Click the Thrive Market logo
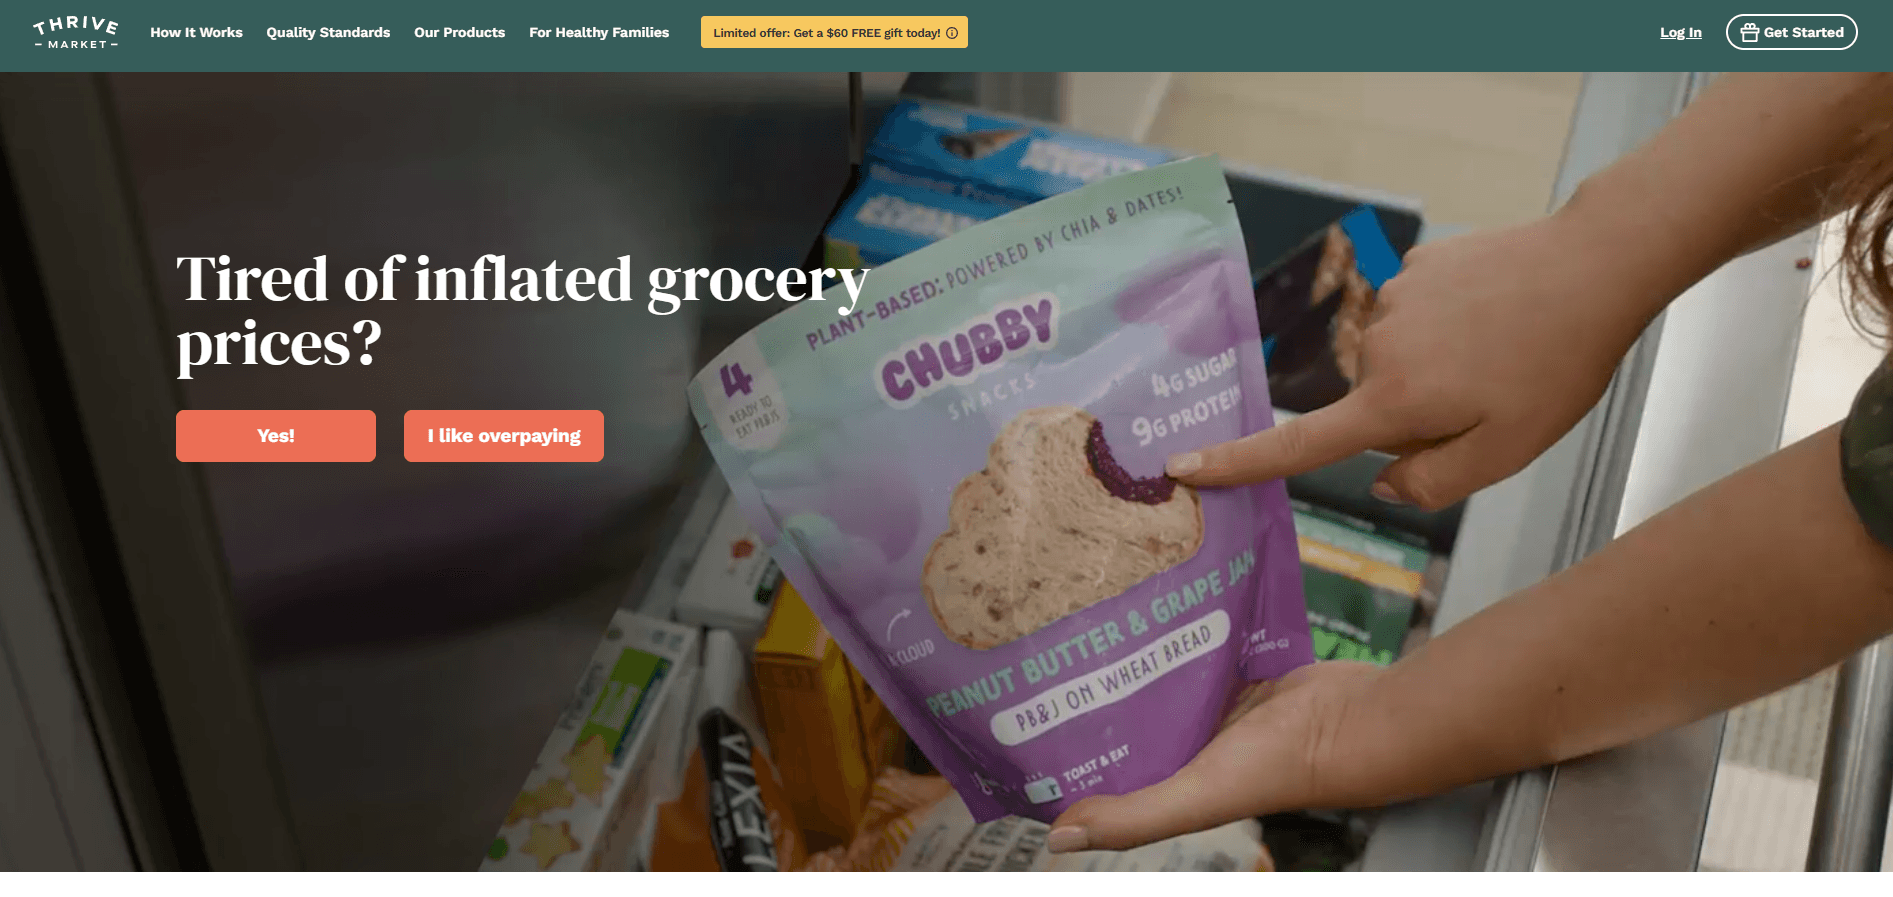The width and height of the screenshot is (1893, 897). click(76, 33)
